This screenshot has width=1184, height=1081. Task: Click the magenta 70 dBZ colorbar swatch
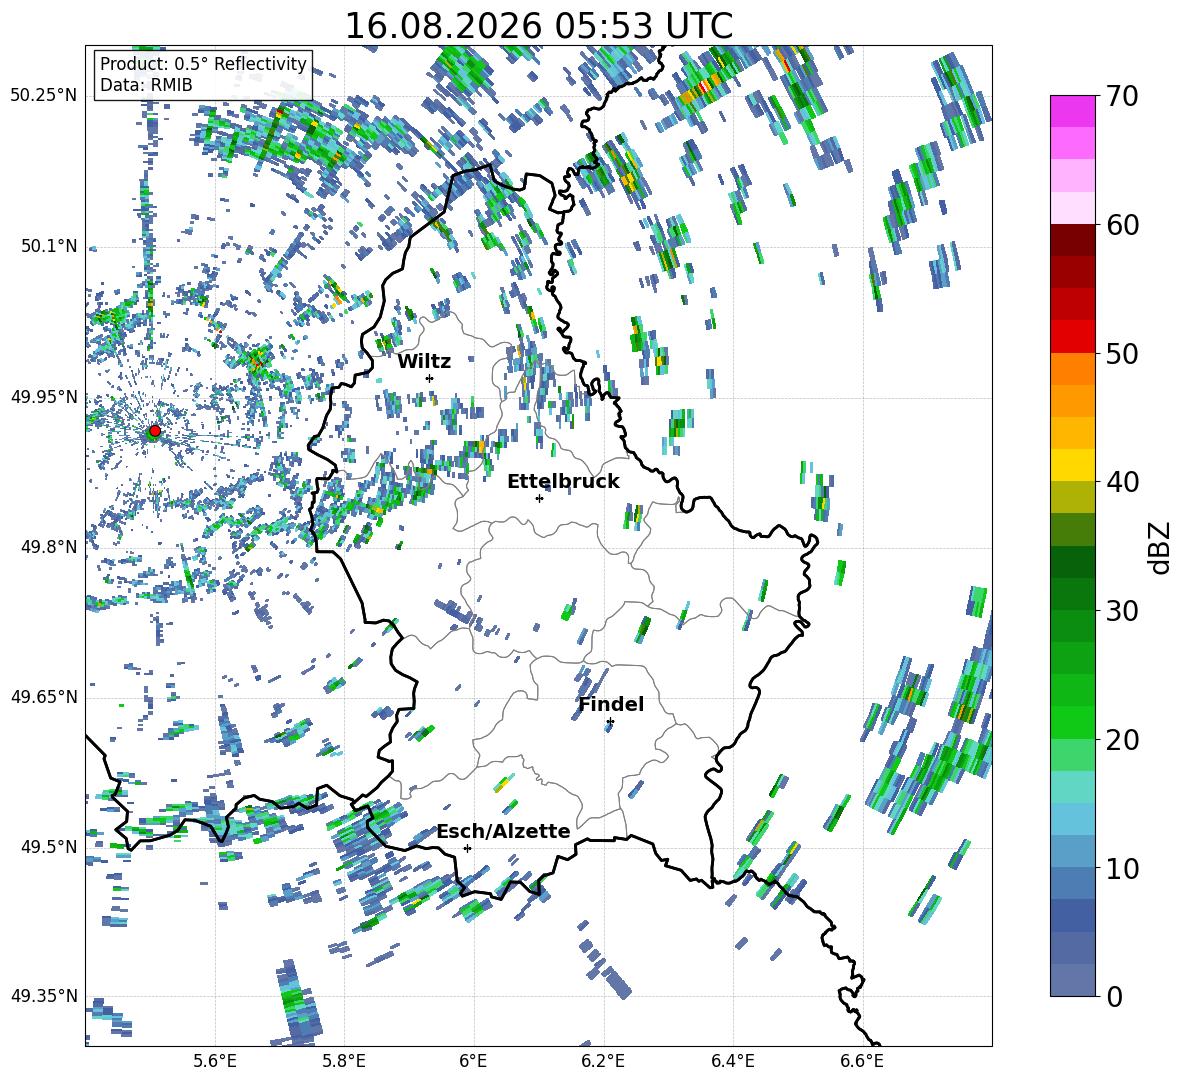(x=1072, y=111)
